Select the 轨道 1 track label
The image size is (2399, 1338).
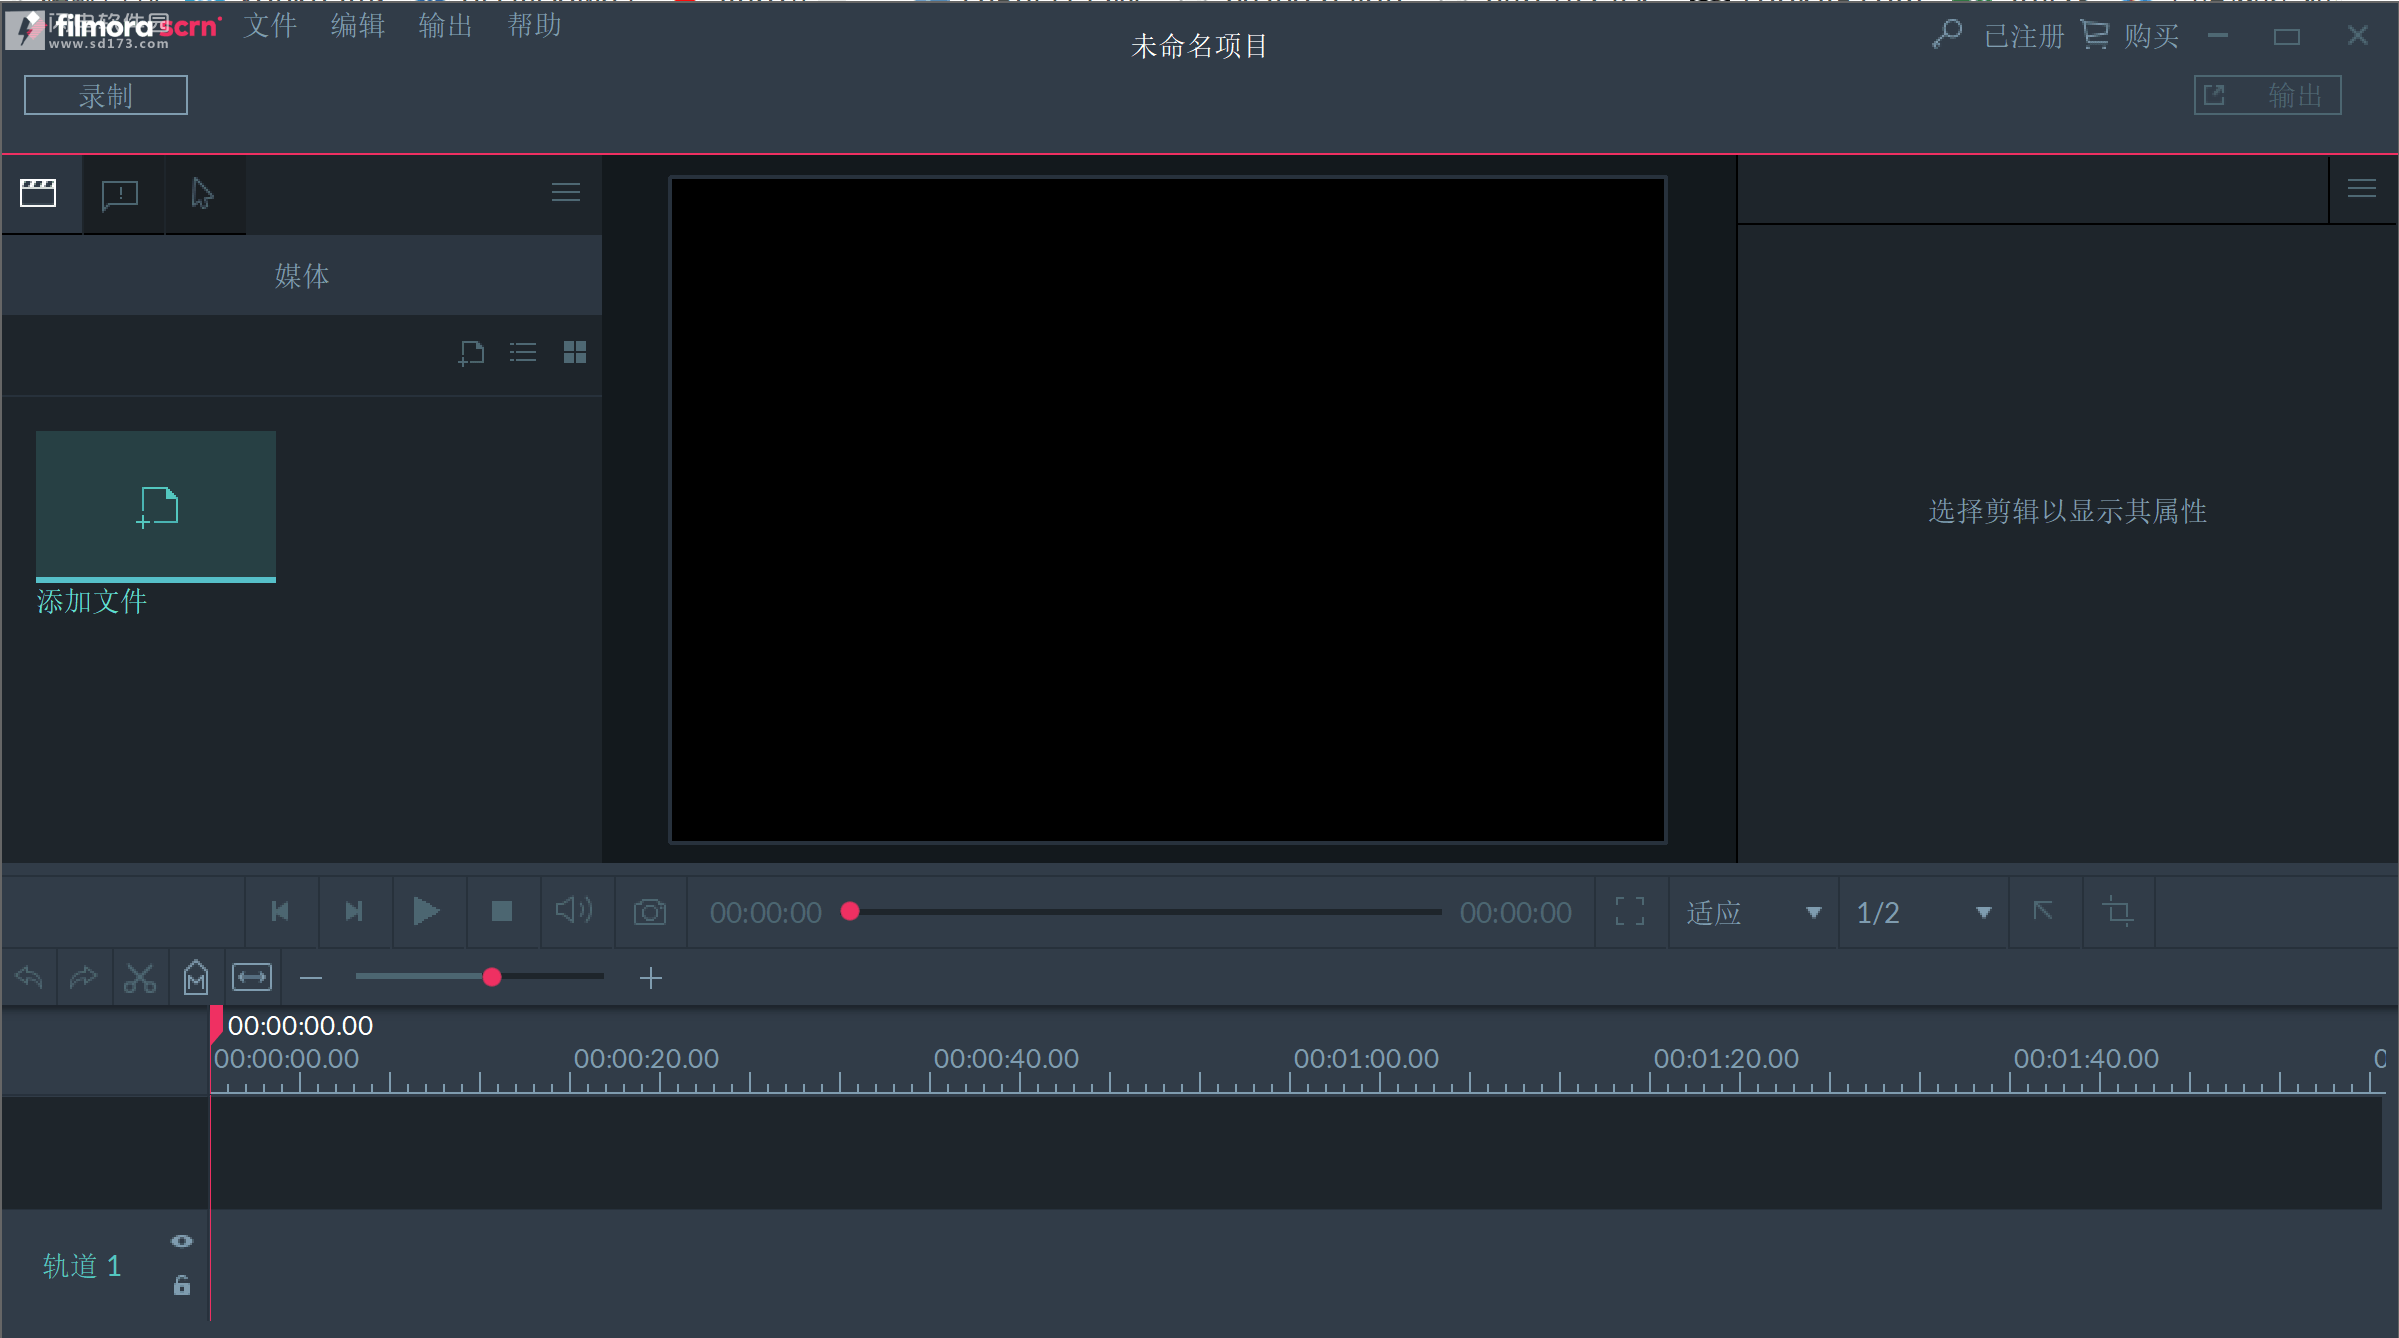tap(82, 1265)
